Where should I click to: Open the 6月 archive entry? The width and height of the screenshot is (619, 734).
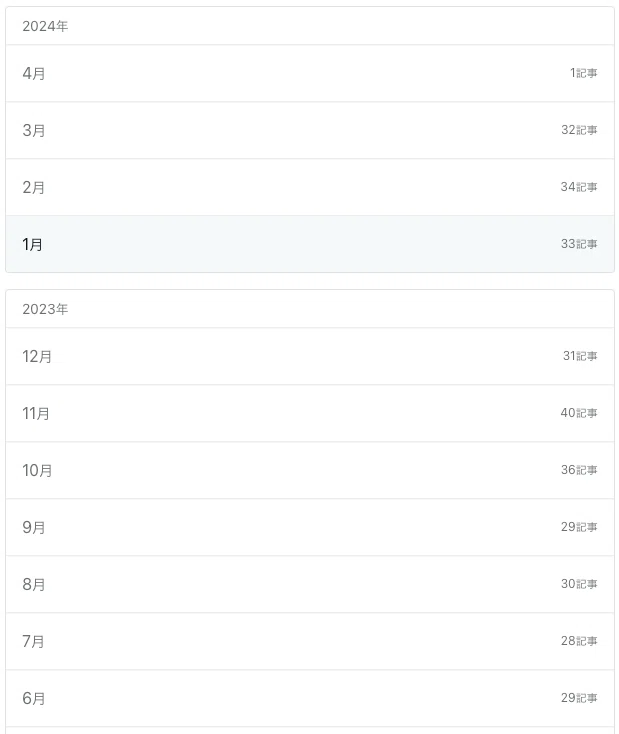(x=310, y=698)
